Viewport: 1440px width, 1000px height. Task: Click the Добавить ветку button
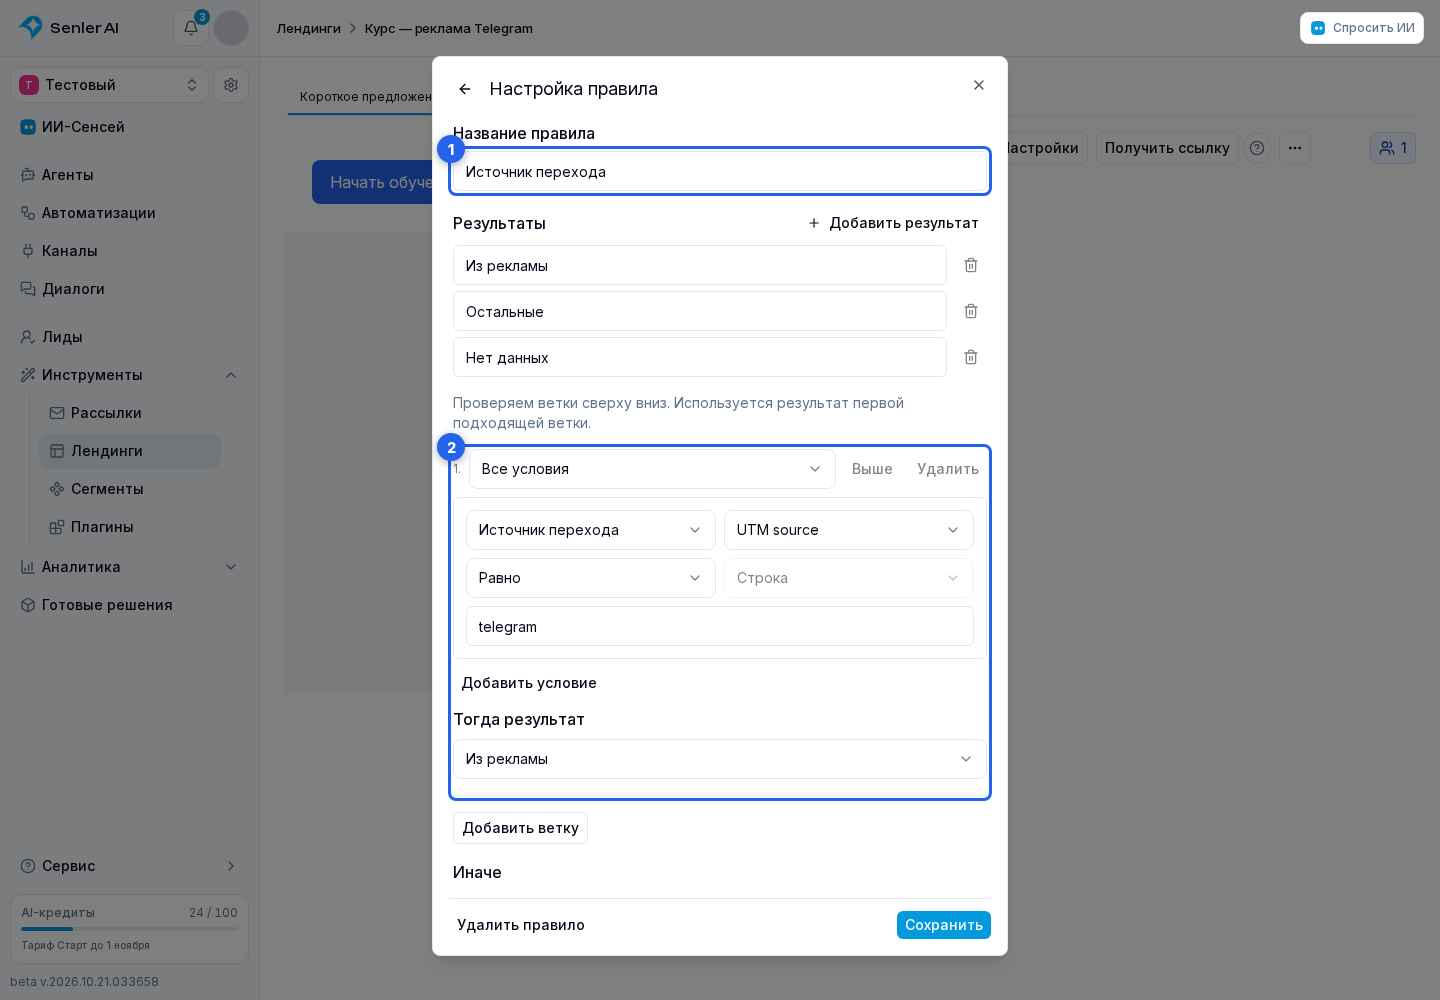tap(520, 828)
